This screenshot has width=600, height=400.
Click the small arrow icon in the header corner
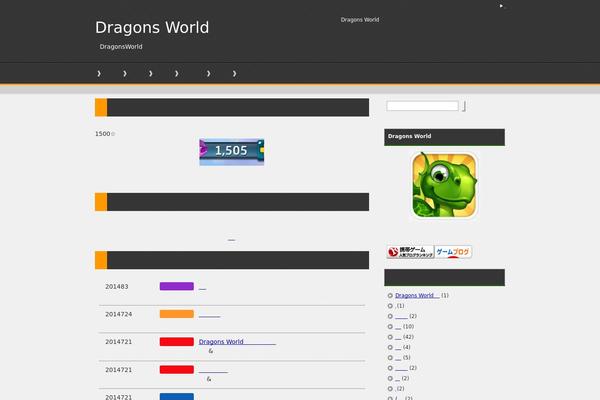pyautogui.click(x=501, y=6)
